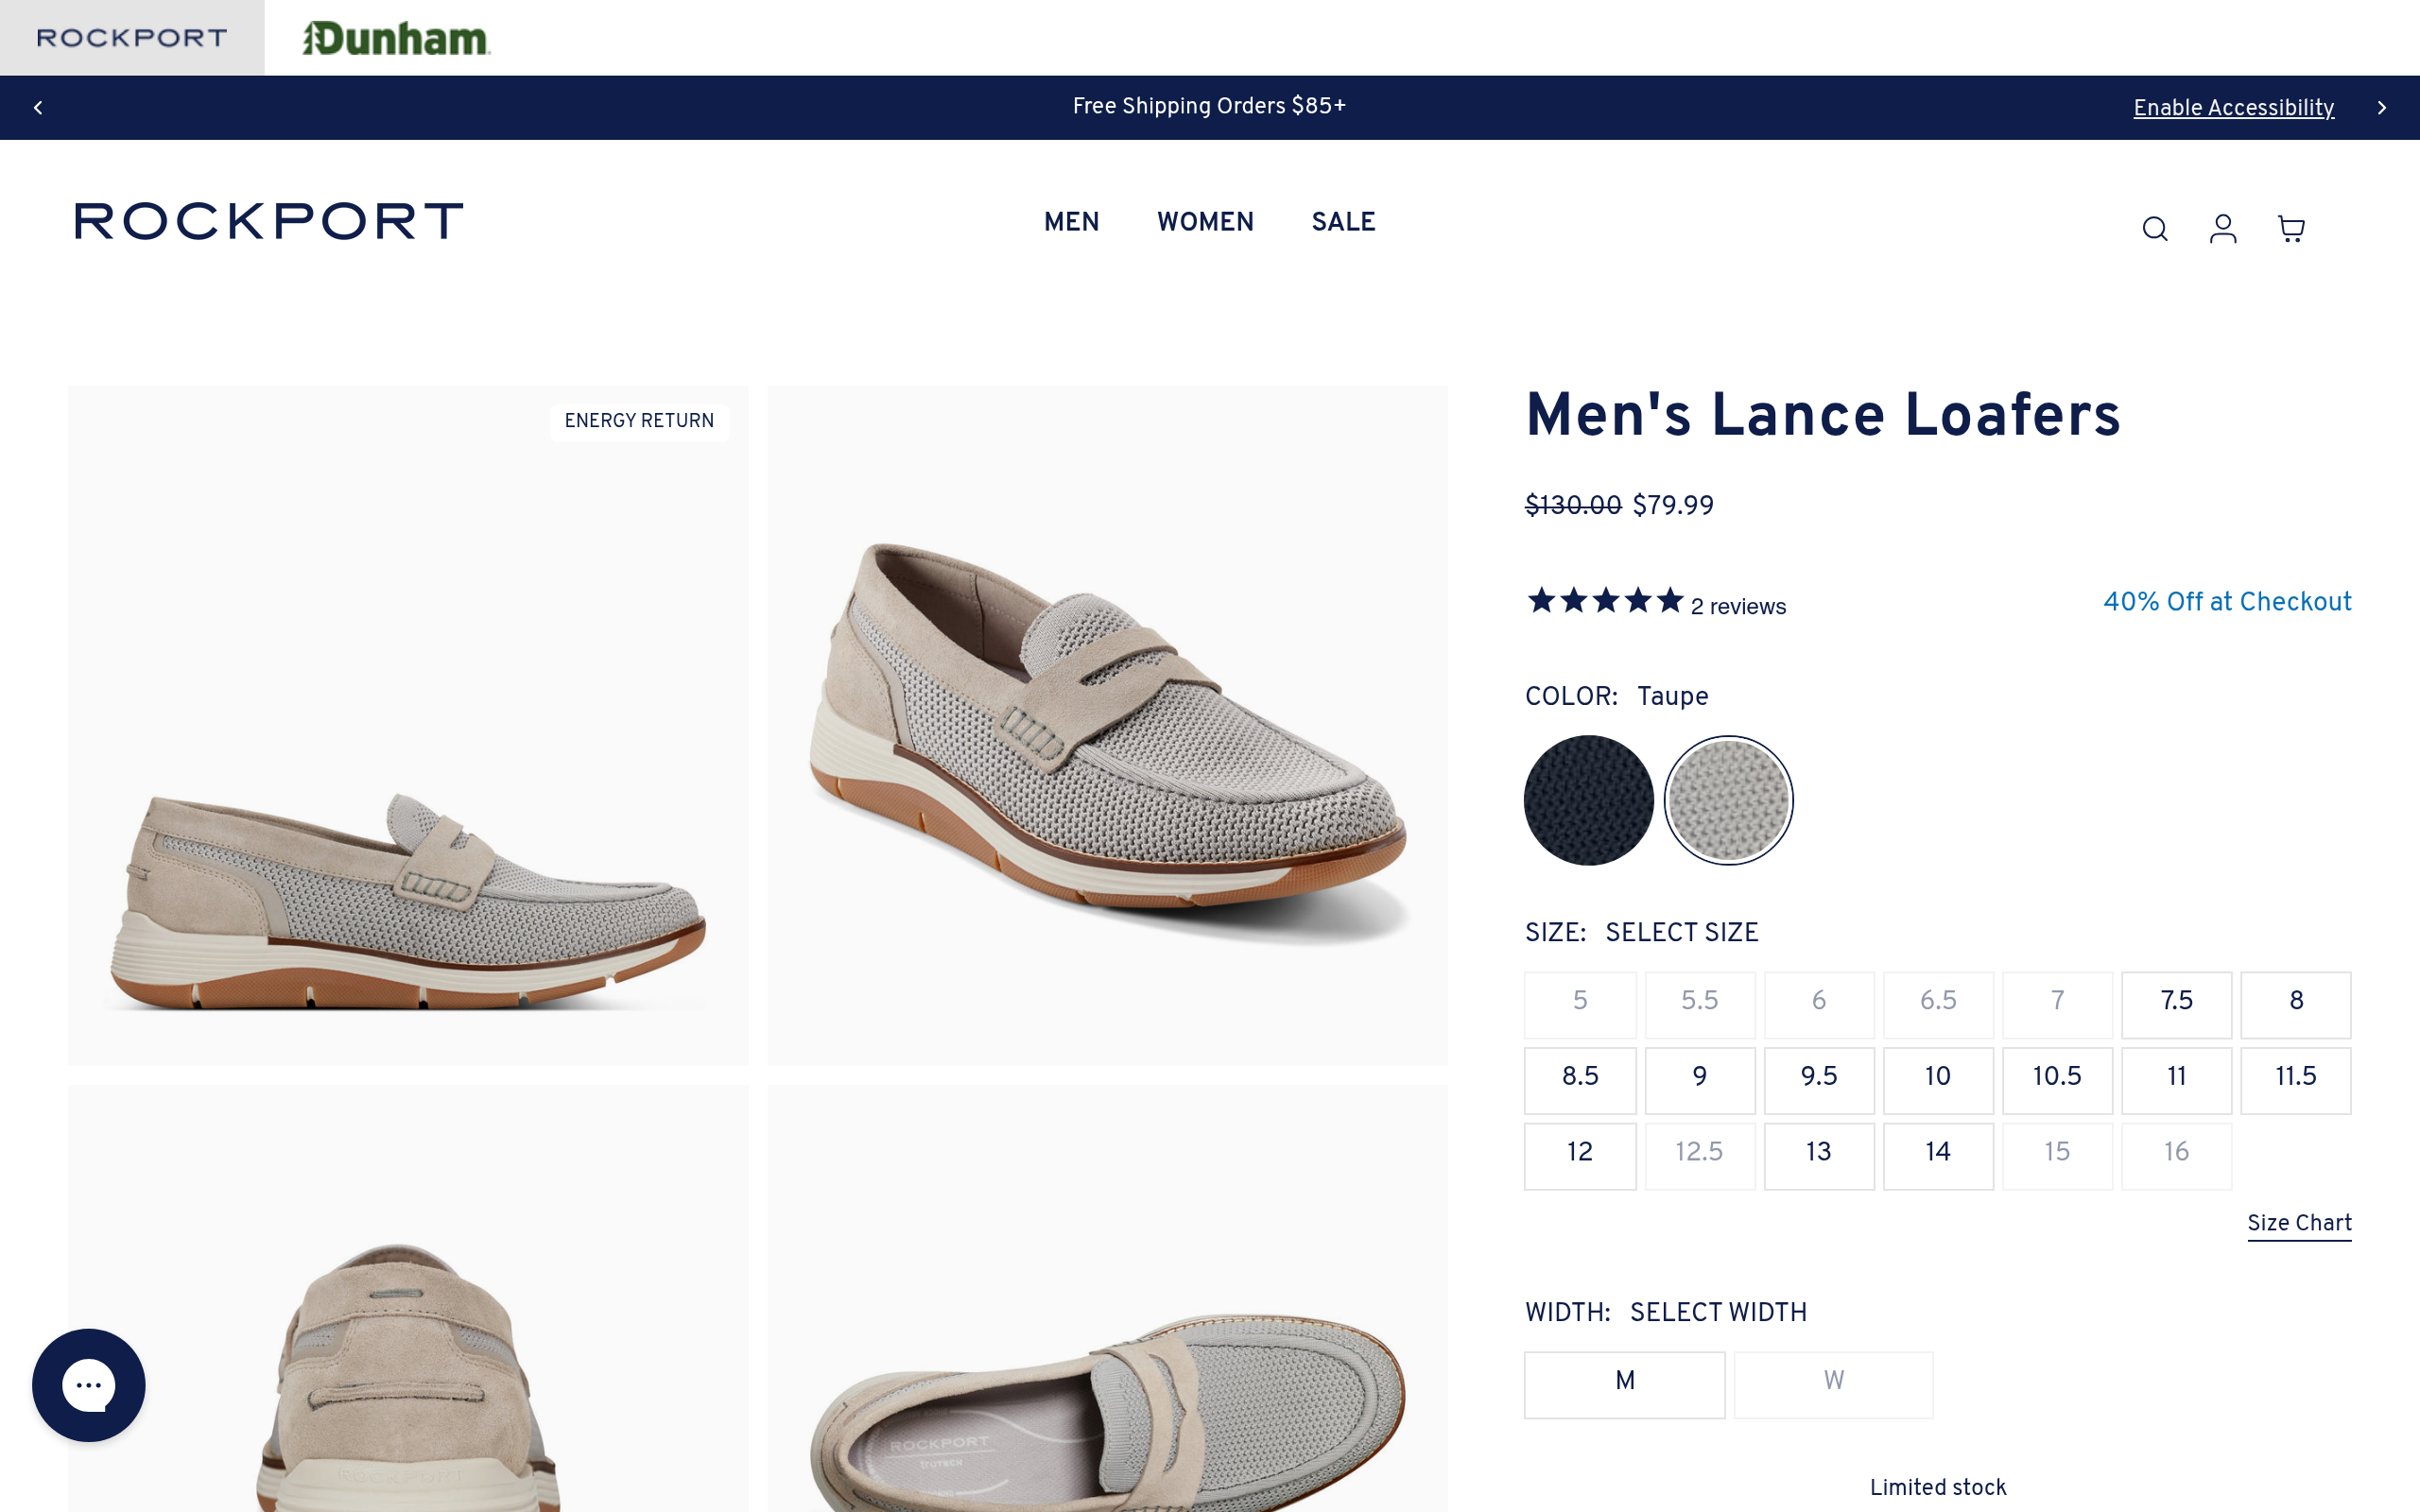This screenshot has width=2420, height=1512.
Task: Click the 2 reviews star rating
Action: point(1655,603)
